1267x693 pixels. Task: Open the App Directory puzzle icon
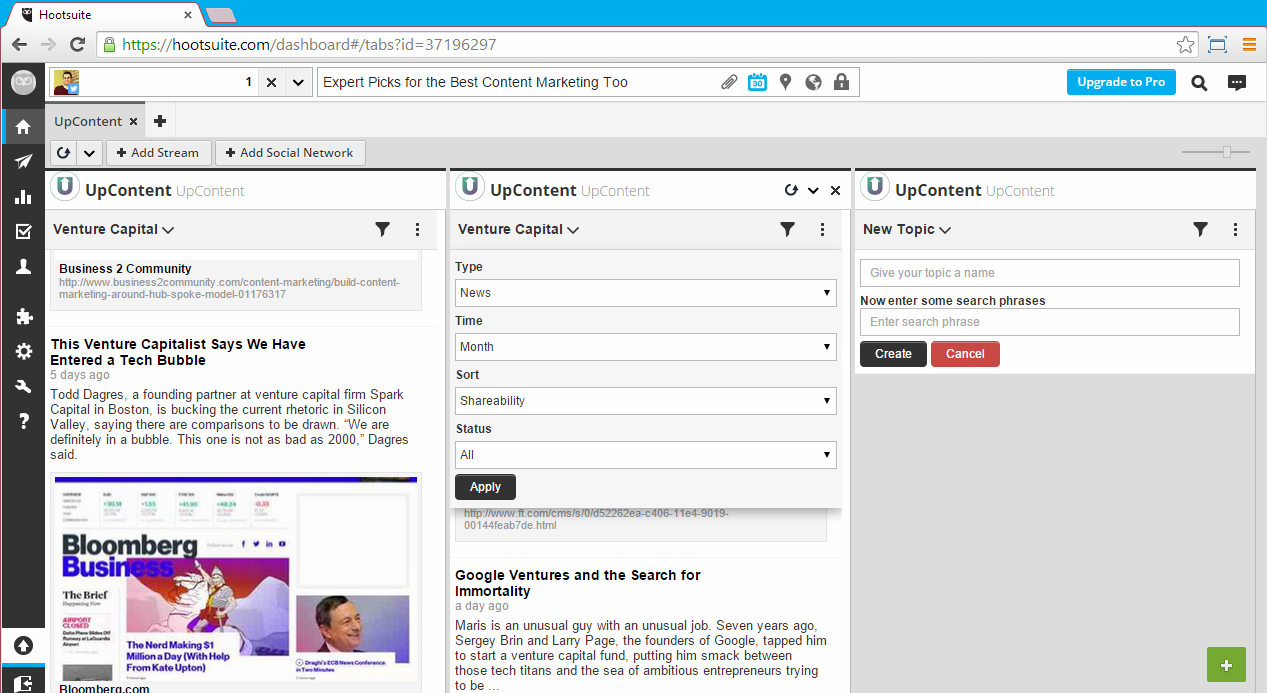[x=23, y=317]
